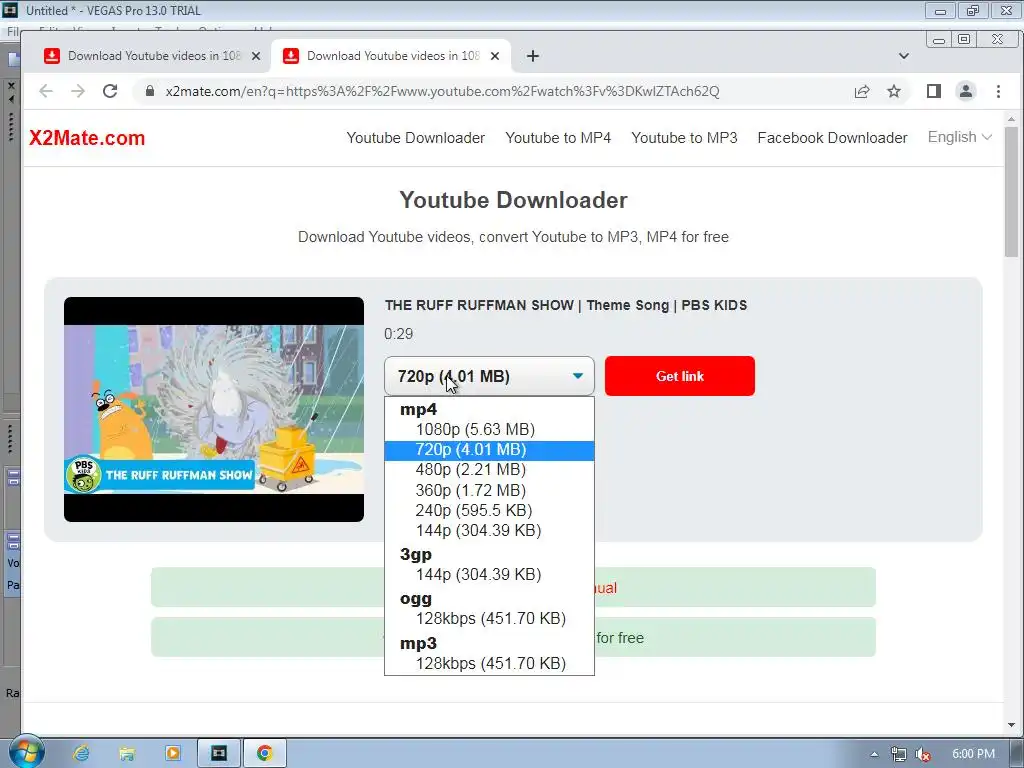1024x768 pixels.
Task: Open Facebook Downloader nav link
Action: [832, 138]
